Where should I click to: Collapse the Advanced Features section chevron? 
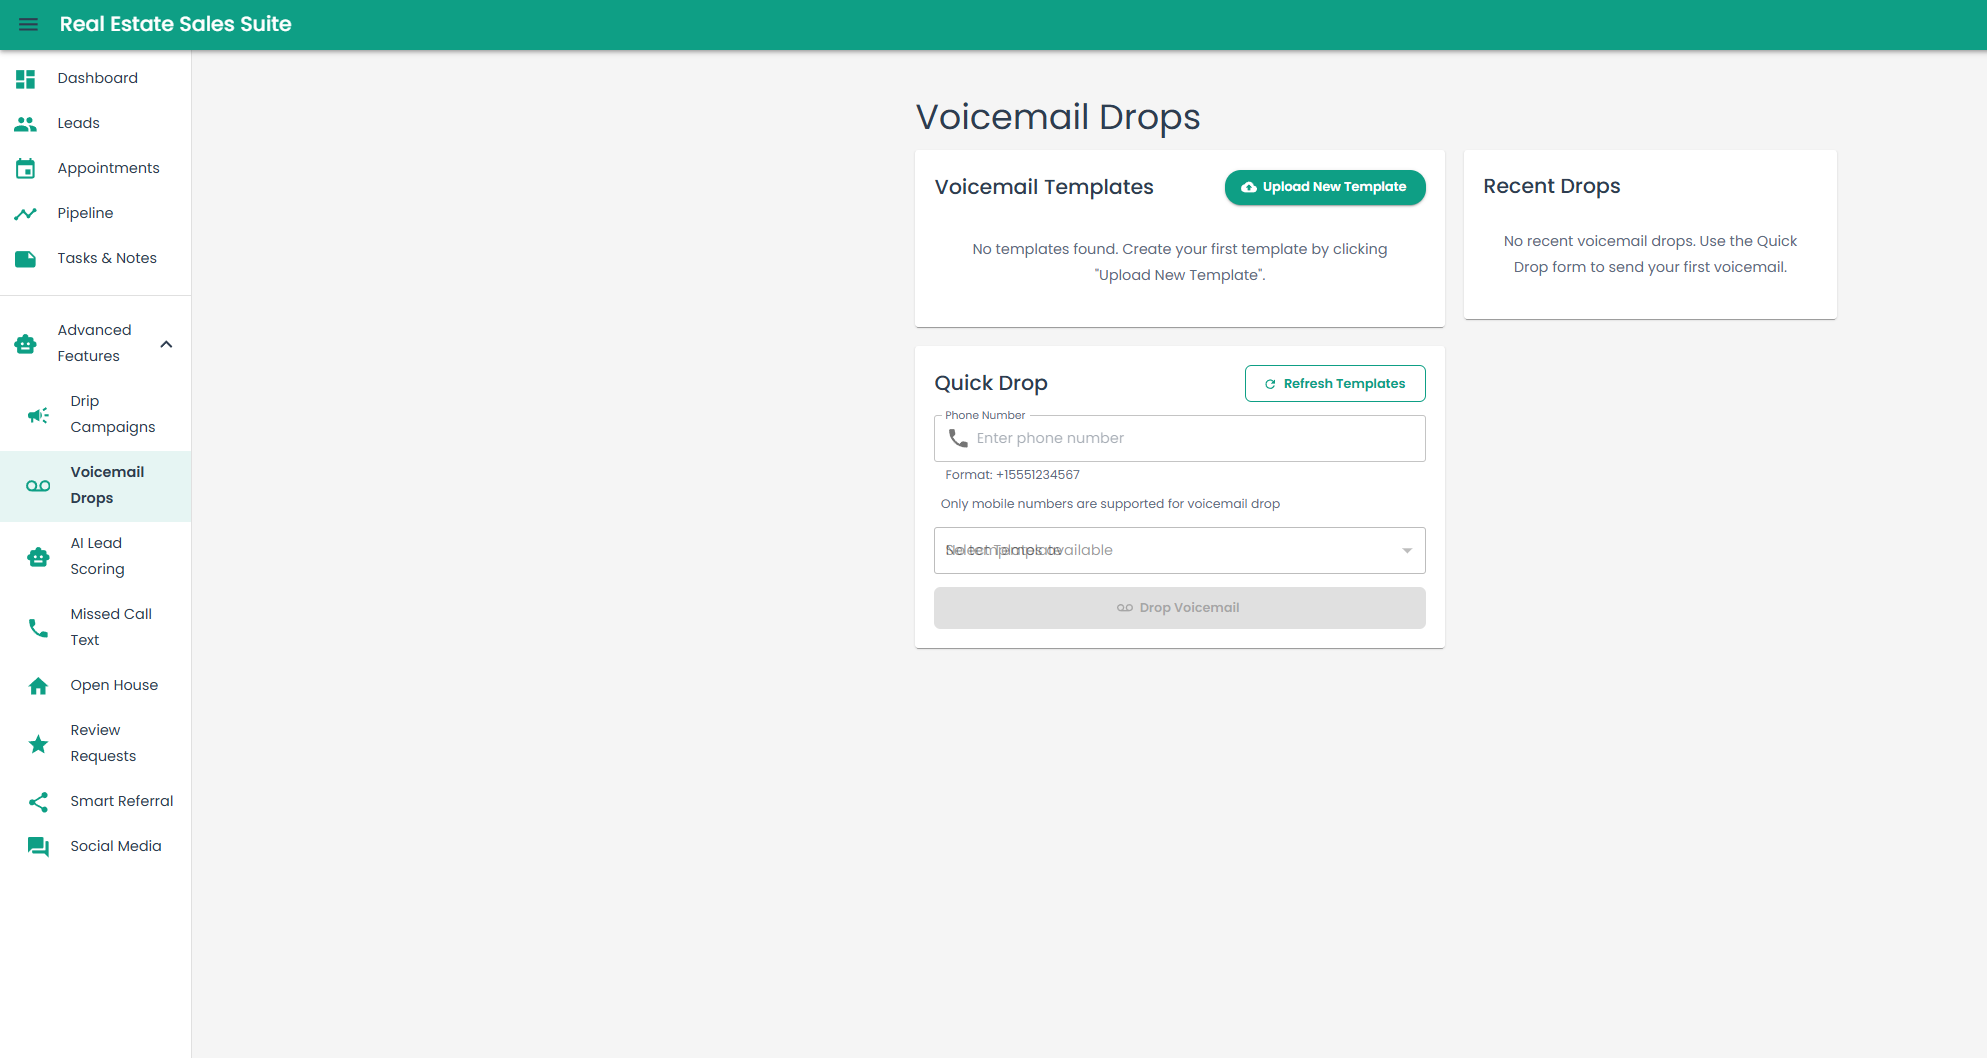click(x=166, y=344)
